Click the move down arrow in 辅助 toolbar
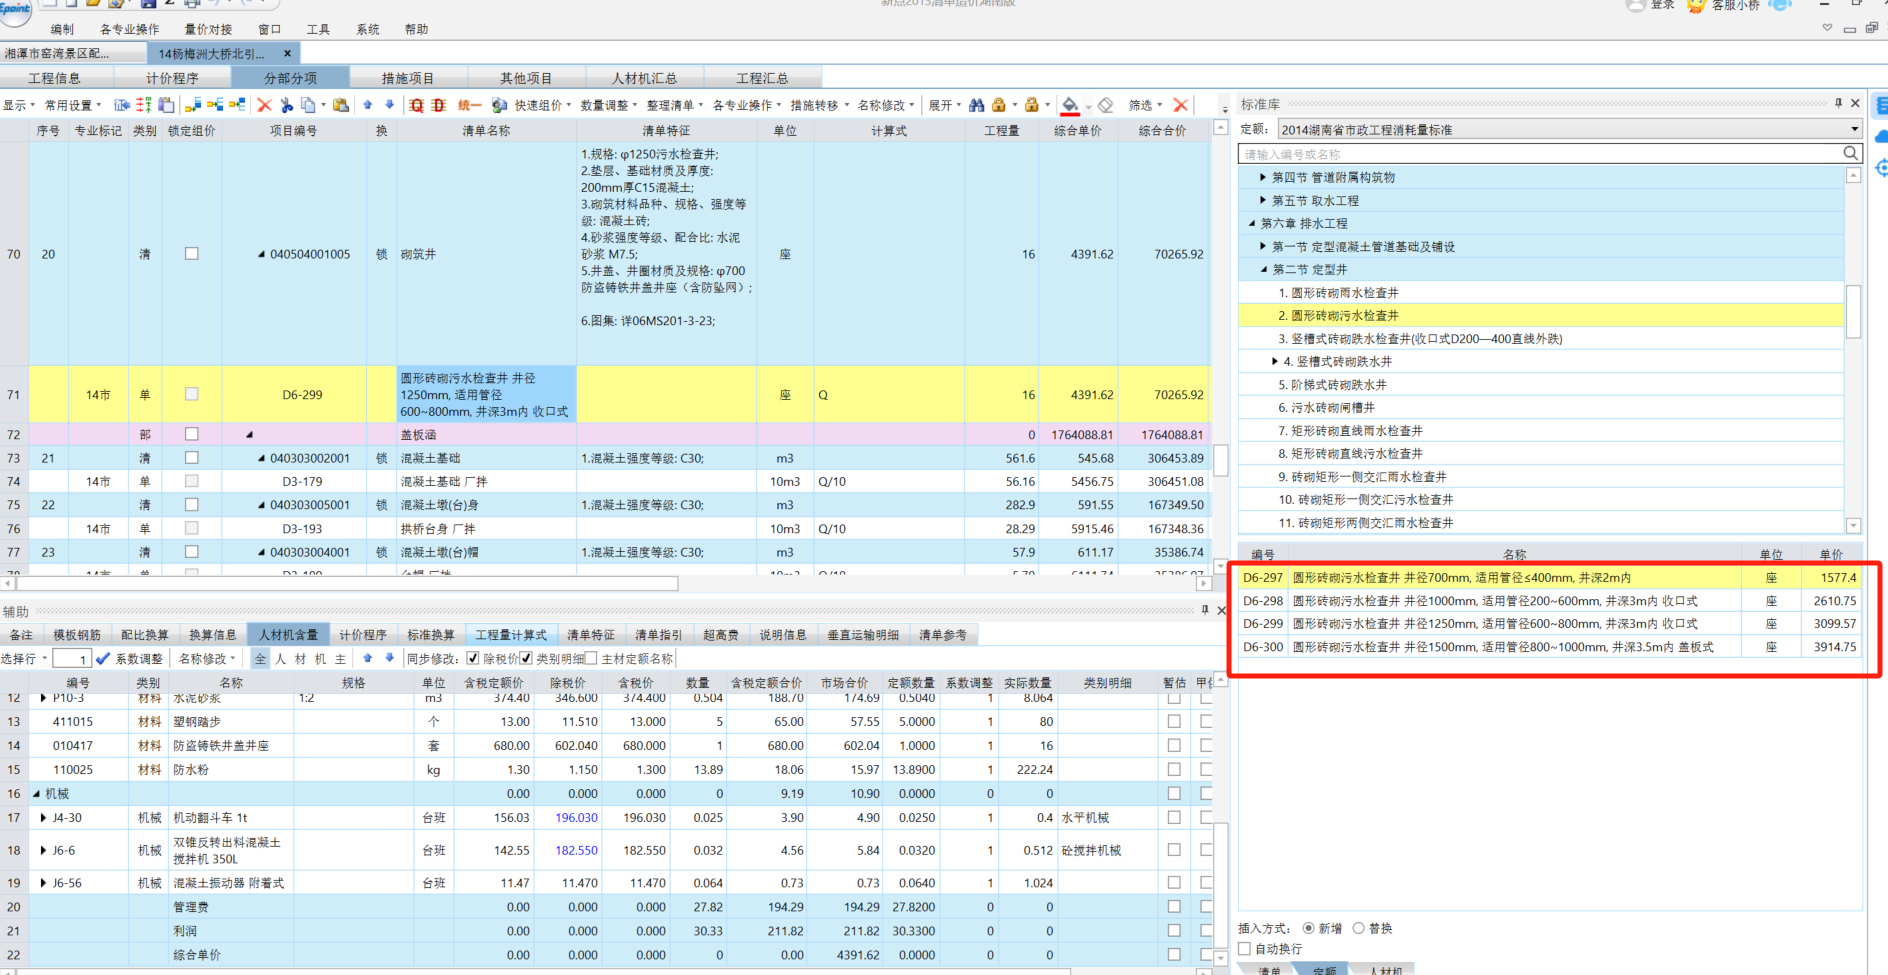The image size is (1888, 975). pyautogui.click(x=390, y=658)
